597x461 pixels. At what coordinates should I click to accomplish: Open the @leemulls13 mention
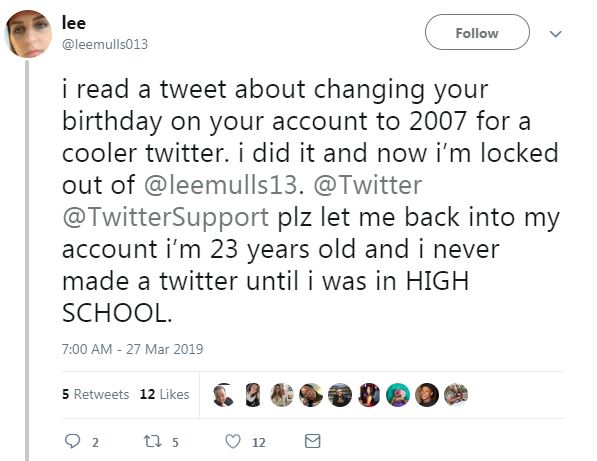[x=220, y=185]
